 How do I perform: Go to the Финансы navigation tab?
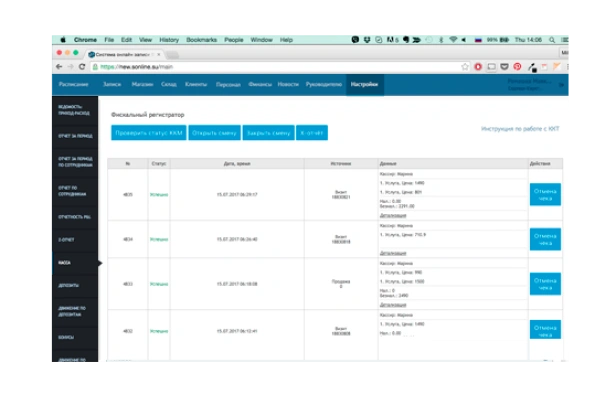tap(260, 85)
